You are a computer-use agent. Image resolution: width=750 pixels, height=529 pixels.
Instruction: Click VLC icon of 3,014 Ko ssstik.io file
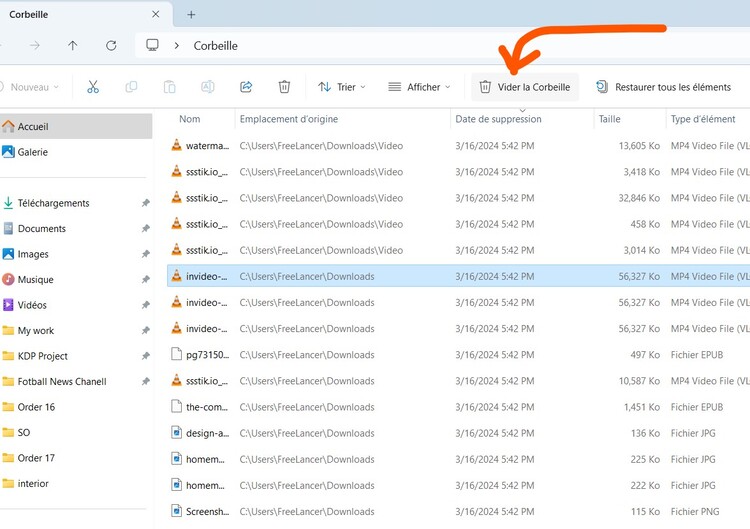point(176,250)
